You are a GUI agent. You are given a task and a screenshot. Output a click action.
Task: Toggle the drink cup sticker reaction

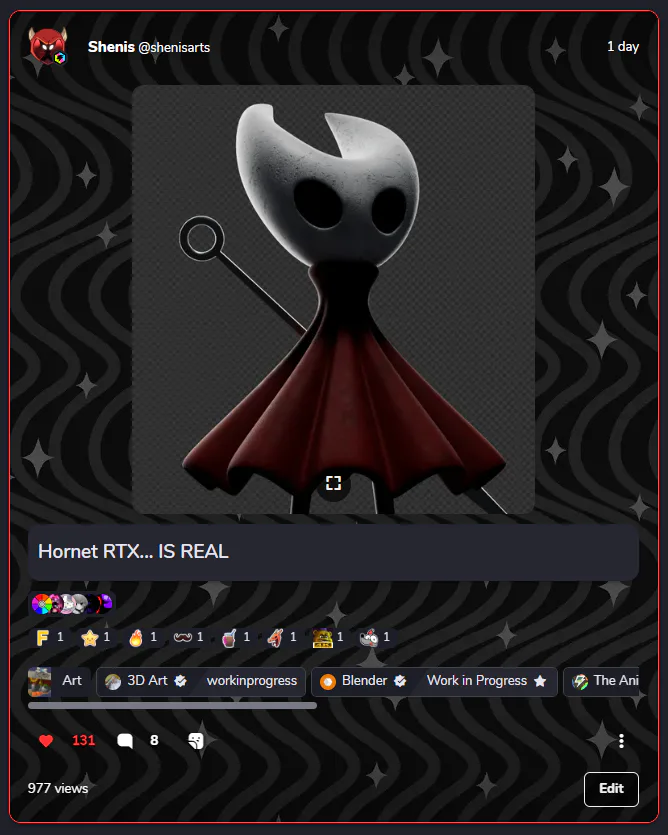[x=236, y=637]
